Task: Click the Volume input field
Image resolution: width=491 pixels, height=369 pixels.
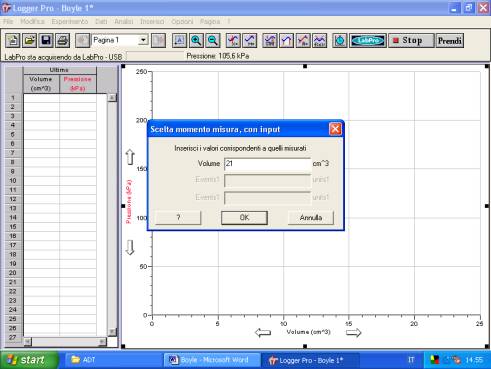Action: pyautogui.click(x=268, y=164)
